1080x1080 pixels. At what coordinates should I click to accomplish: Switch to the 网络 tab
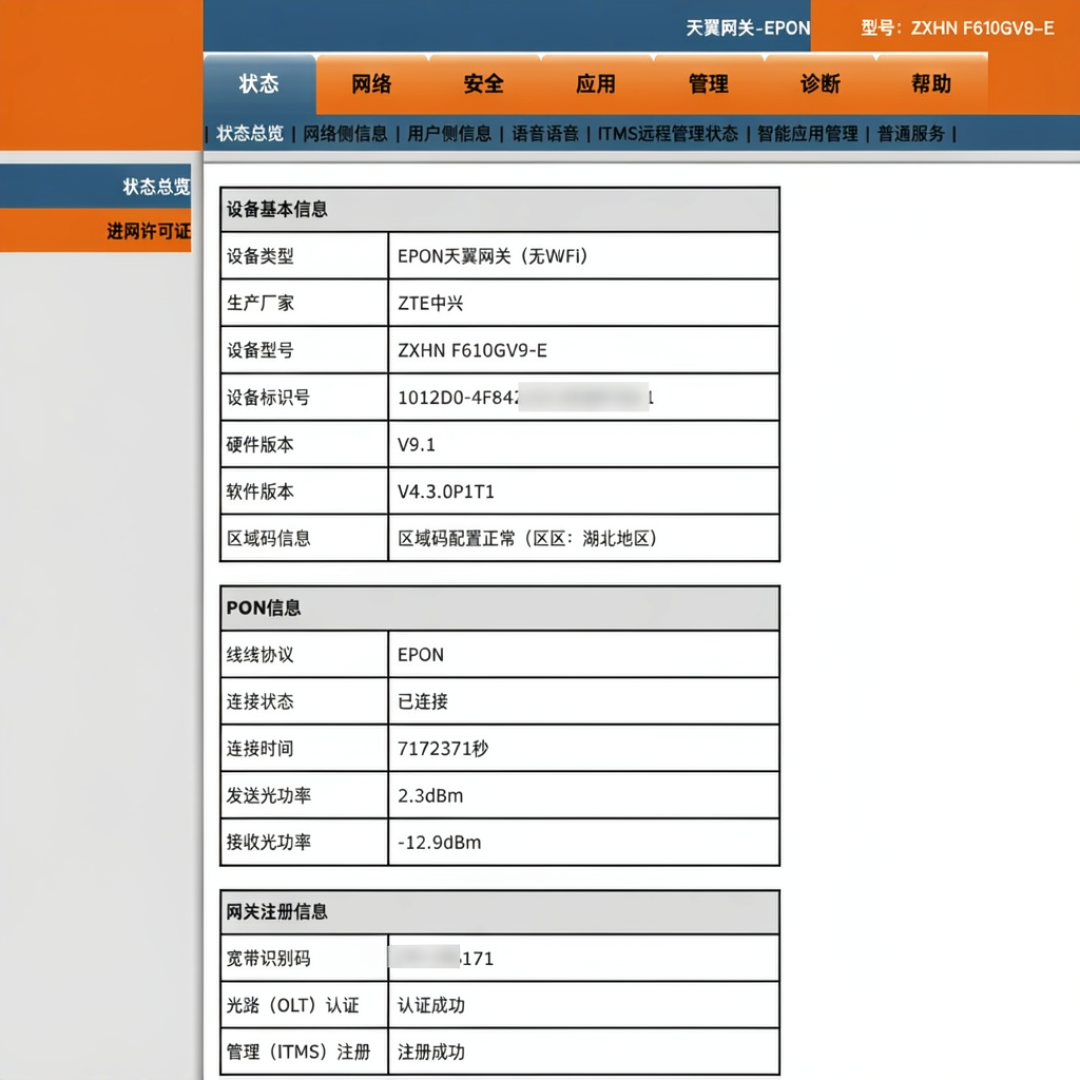tap(371, 84)
